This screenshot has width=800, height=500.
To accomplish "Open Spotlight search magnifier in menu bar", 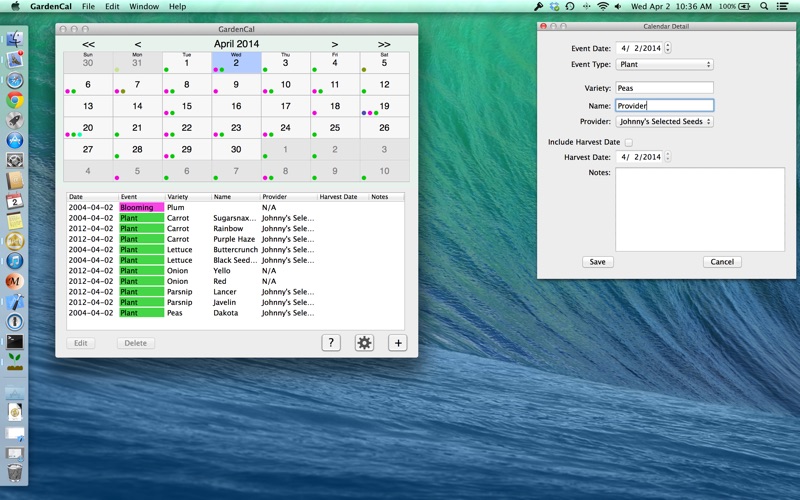I will tap(764, 6).
